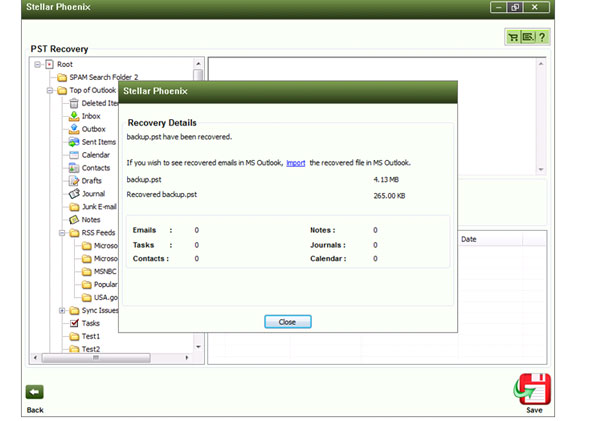Click the Notes sticky icon
The width and height of the screenshot is (590, 421).
(74, 220)
